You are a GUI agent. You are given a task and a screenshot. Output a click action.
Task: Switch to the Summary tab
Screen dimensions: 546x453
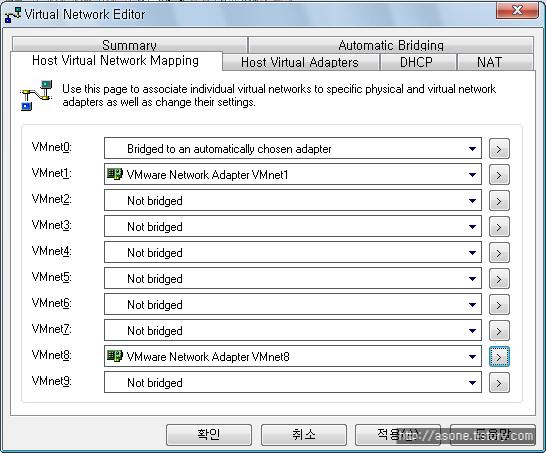click(x=130, y=45)
